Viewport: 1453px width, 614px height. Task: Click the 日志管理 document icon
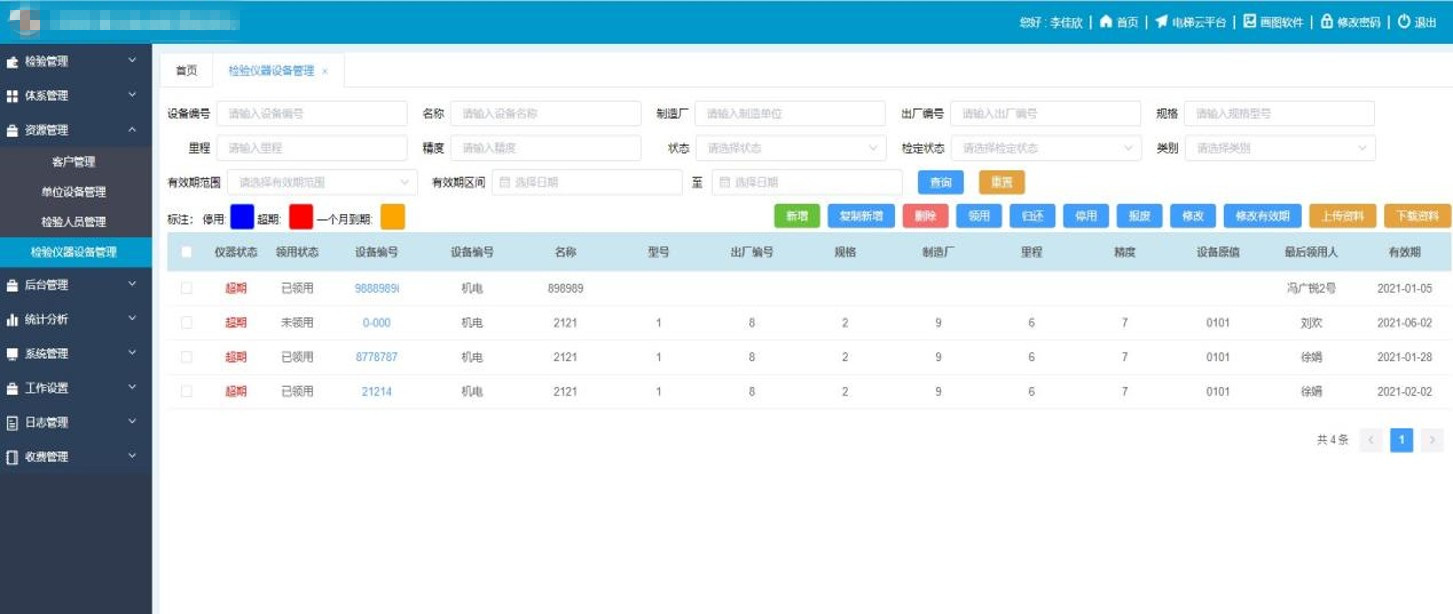[12, 422]
